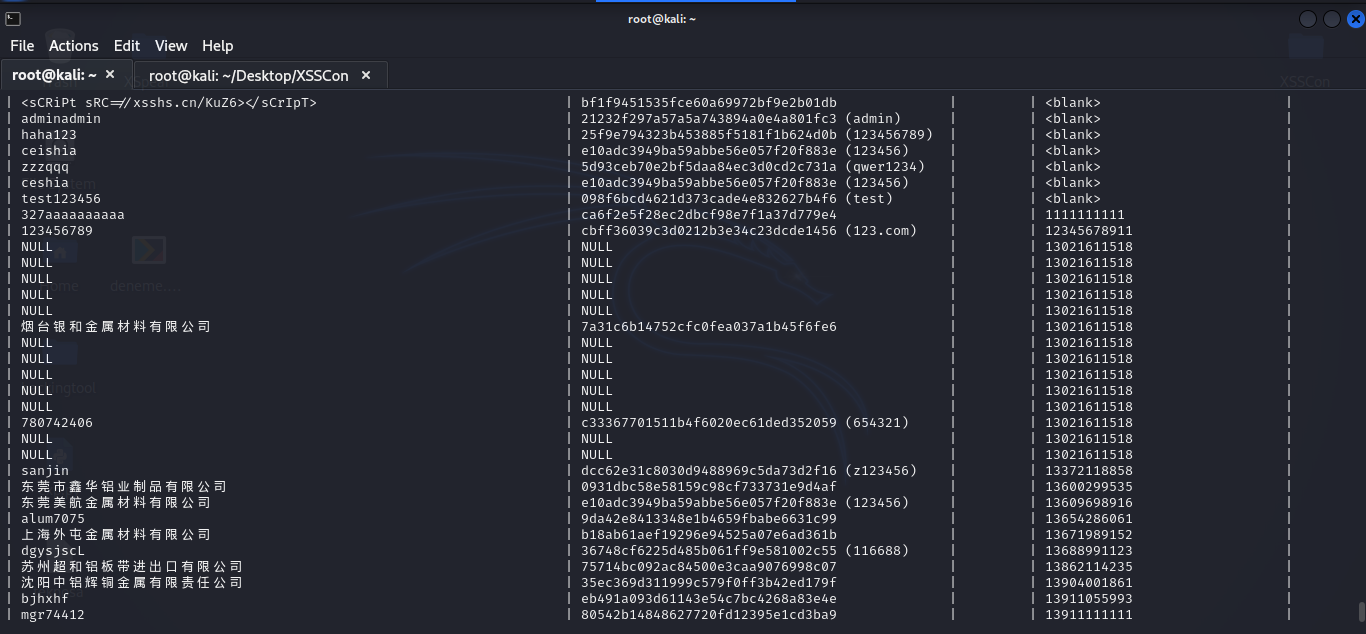Click the 上海外屯金属材料有限公司 entry
The height and width of the screenshot is (634, 1366).
click(x=116, y=535)
